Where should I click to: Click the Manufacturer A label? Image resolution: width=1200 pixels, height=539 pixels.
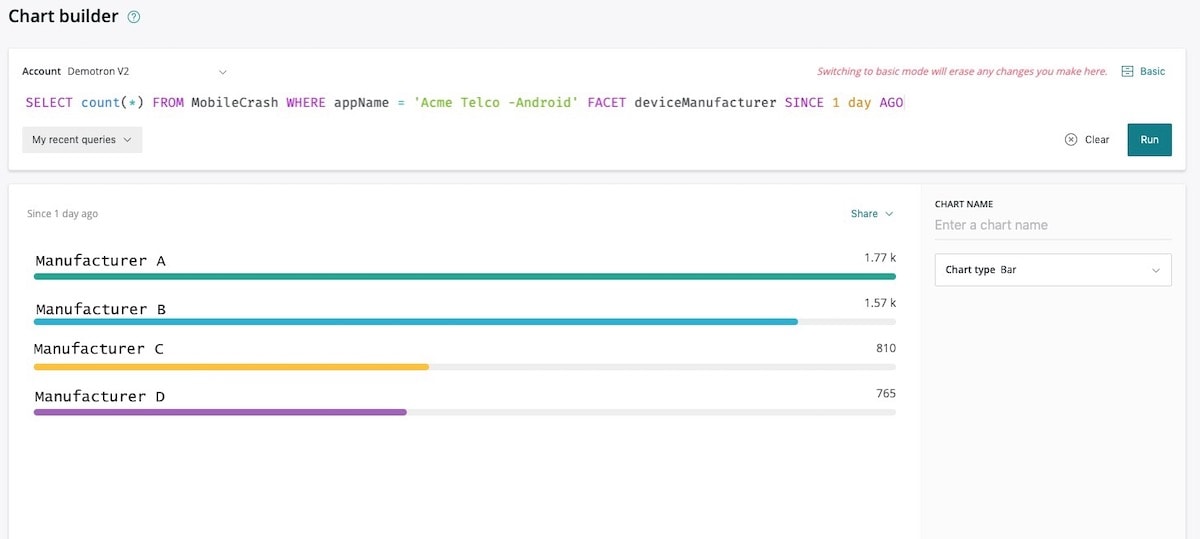(x=100, y=261)
